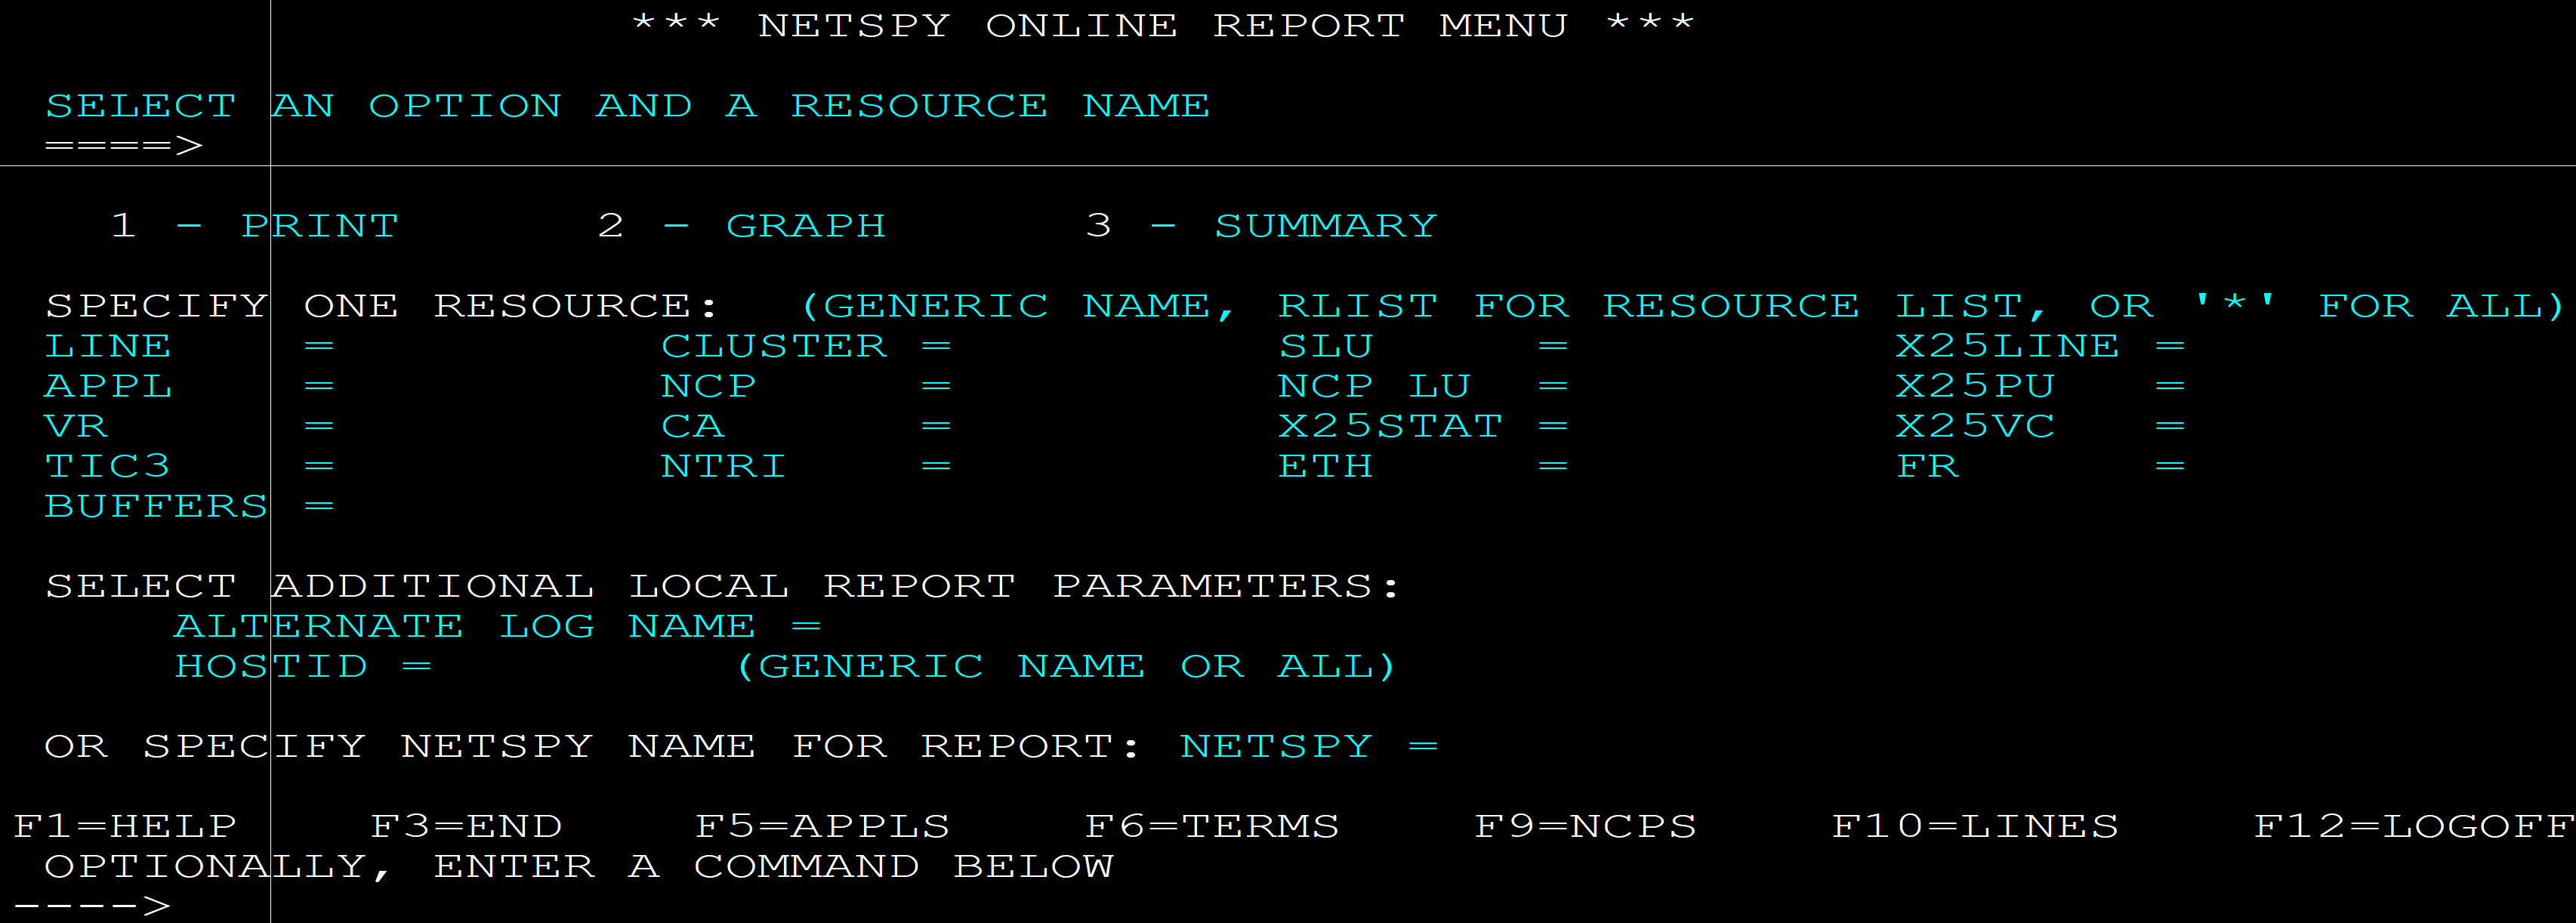Click the PRINT option label
2576x923 pixels.
click(319, 226)
